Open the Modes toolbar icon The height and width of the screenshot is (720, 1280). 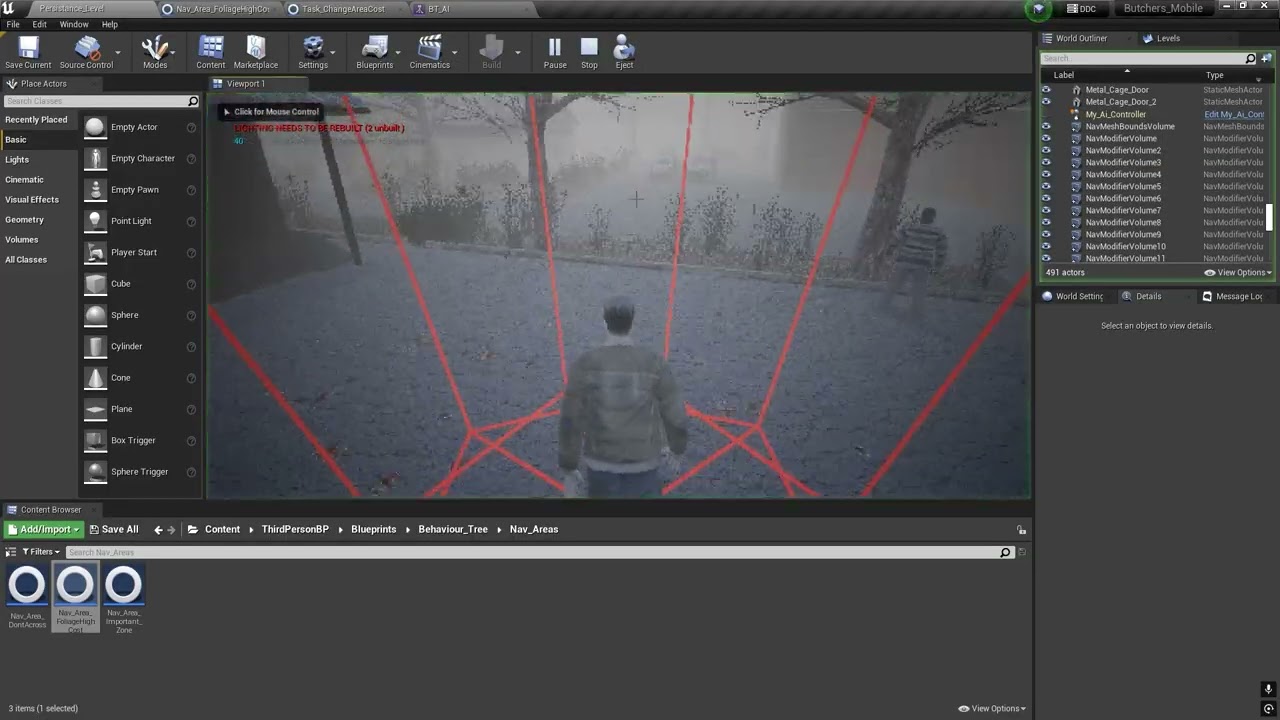(155, 48)
